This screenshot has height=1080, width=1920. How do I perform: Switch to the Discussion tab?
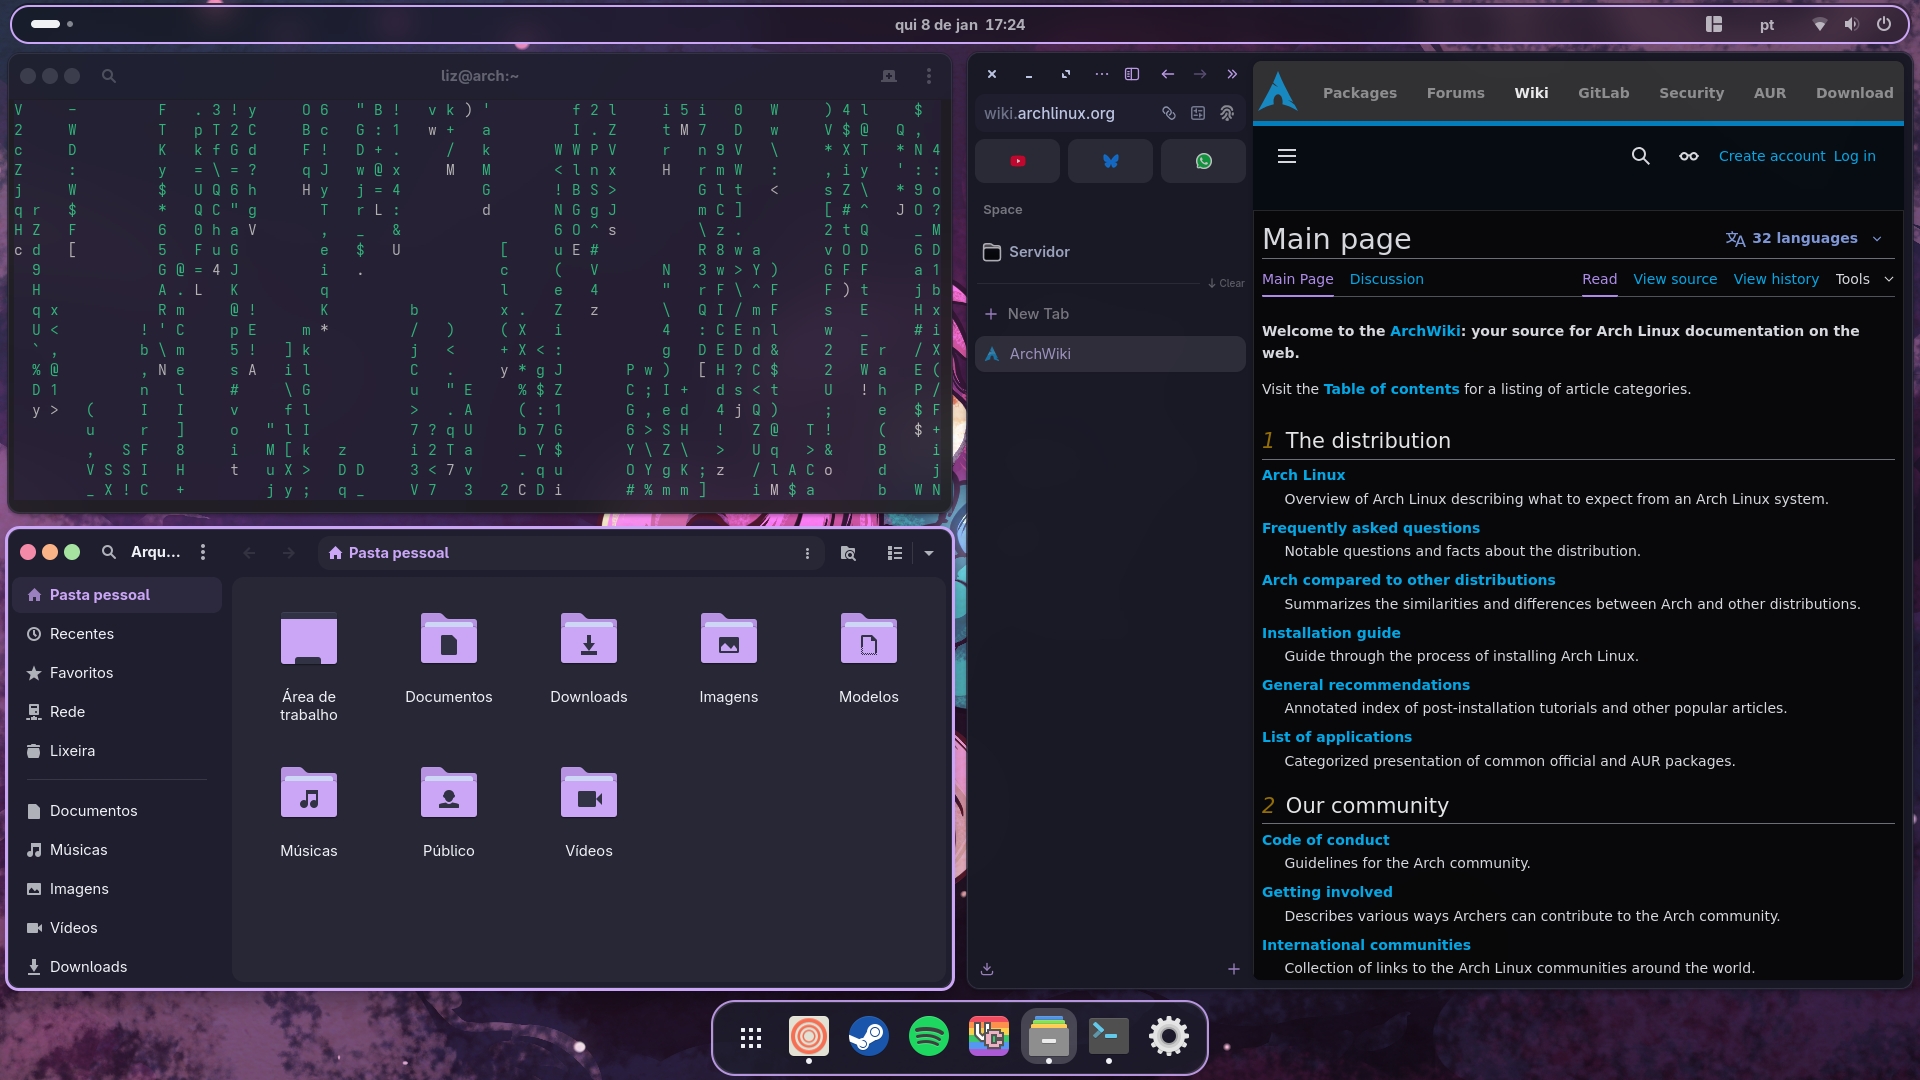coord(1386,279)
